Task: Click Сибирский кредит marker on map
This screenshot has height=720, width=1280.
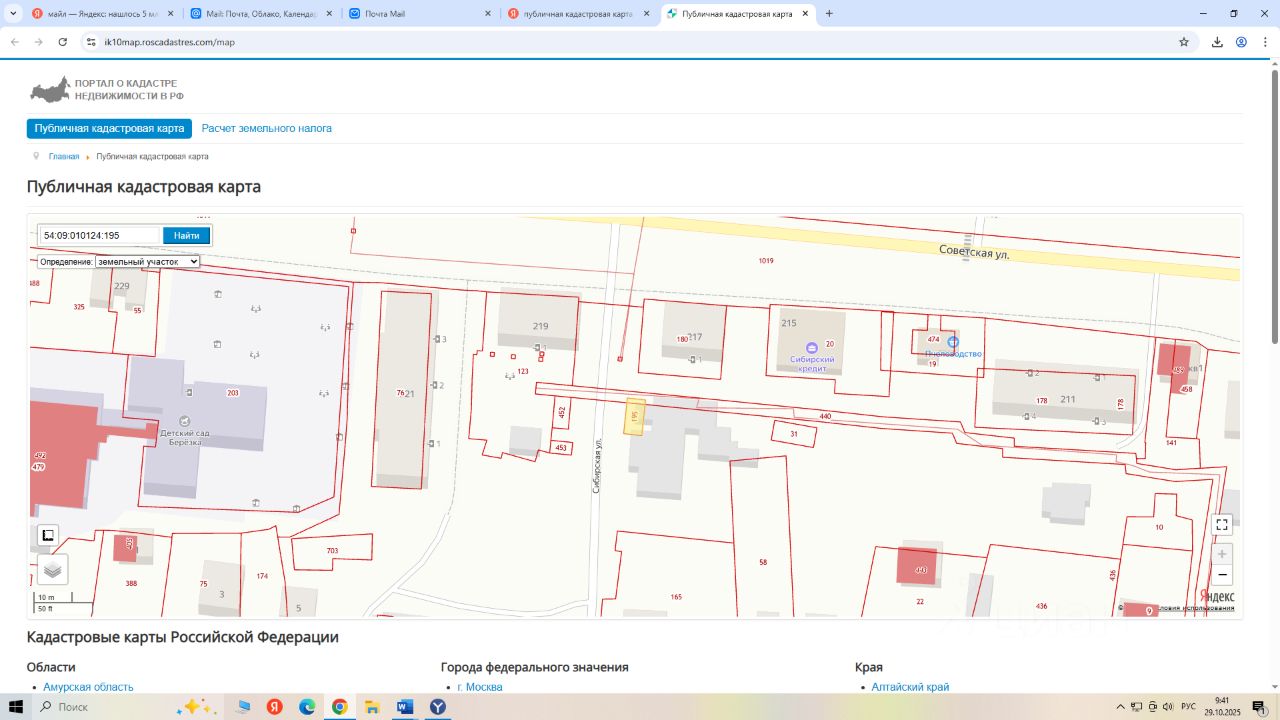Action: point(811,347)
